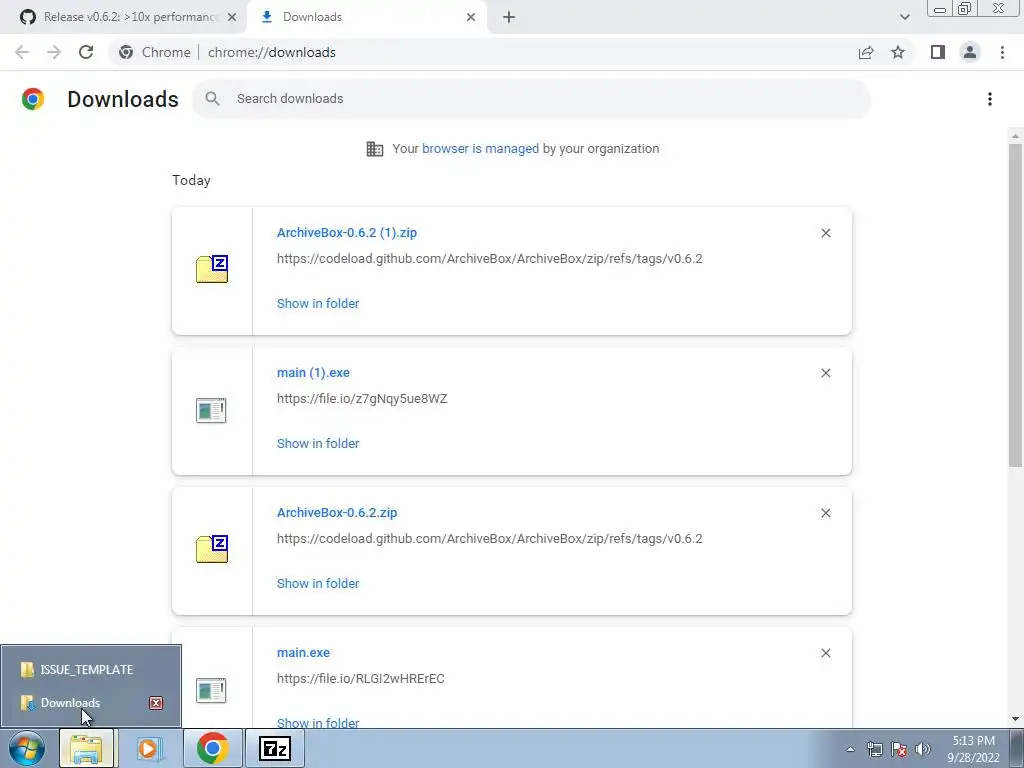The height and width of the screenshot is (768, 1024).
Task: Close the GitHub Release v0.6.2 tab
Action: tap(232, 17)
